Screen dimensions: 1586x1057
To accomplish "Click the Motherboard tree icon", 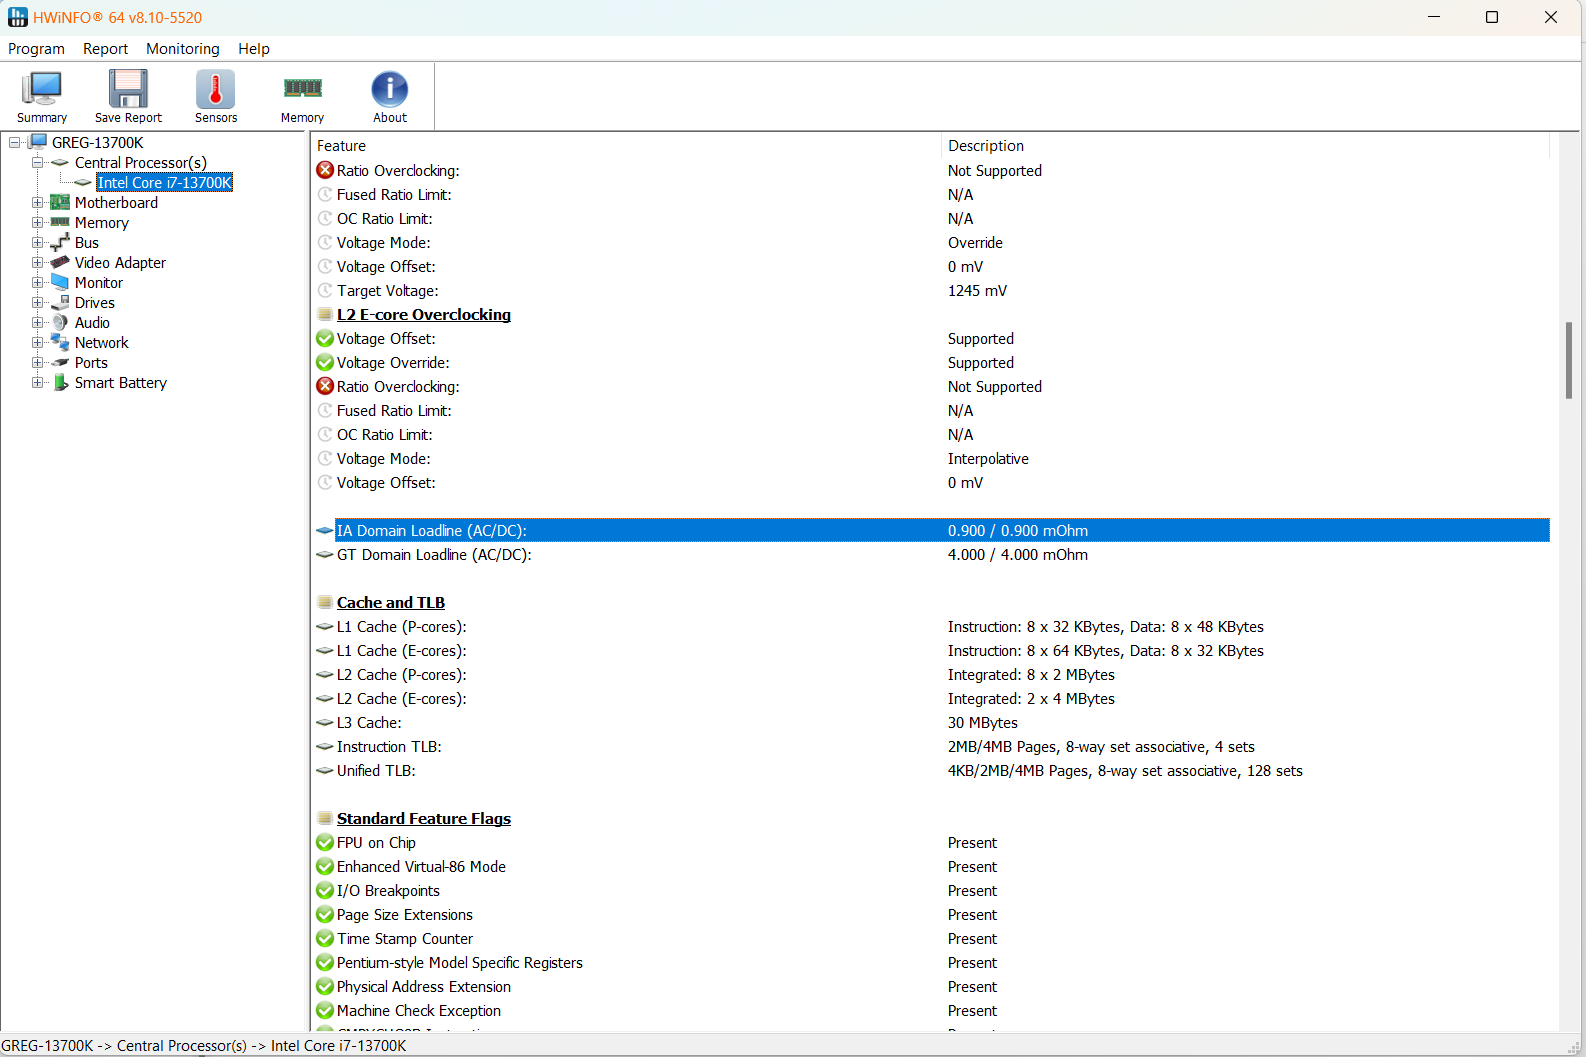I will coord(60,202).
